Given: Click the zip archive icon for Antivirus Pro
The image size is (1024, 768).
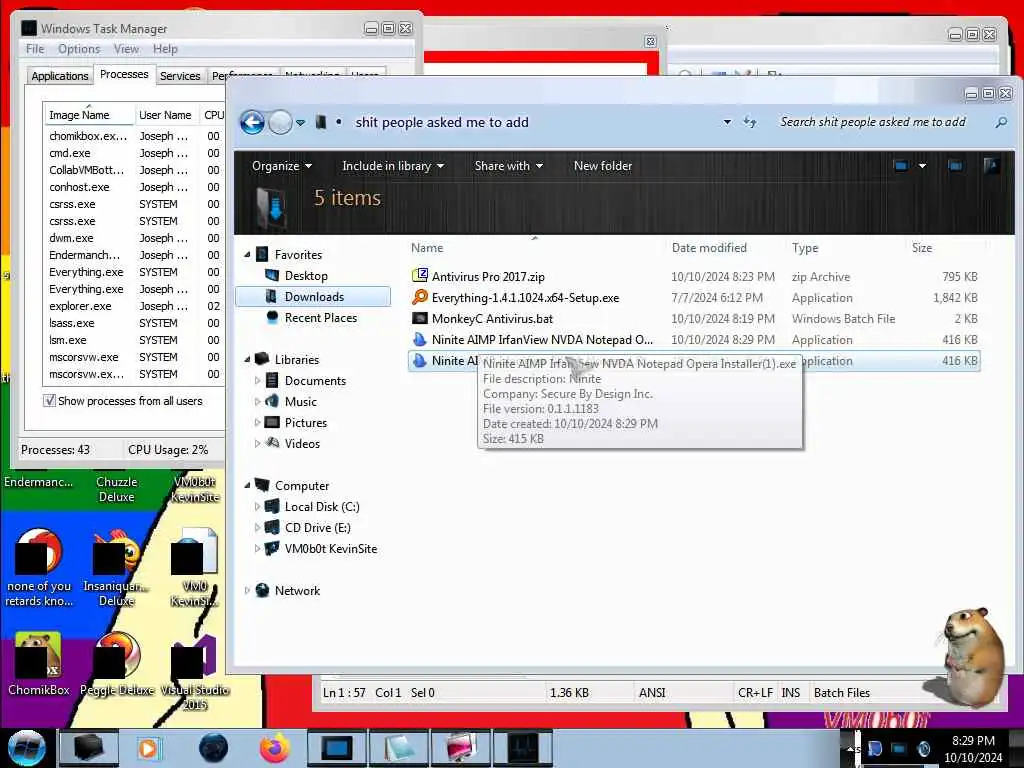Looking at the screenshot, I should pos(420,276).
